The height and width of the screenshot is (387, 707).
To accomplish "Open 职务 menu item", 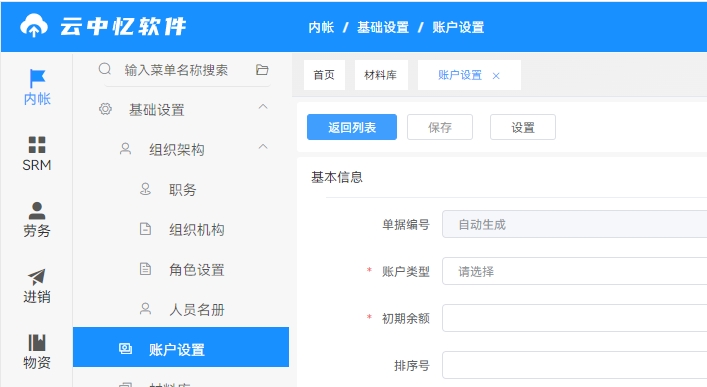I will (x=181, y=189).
